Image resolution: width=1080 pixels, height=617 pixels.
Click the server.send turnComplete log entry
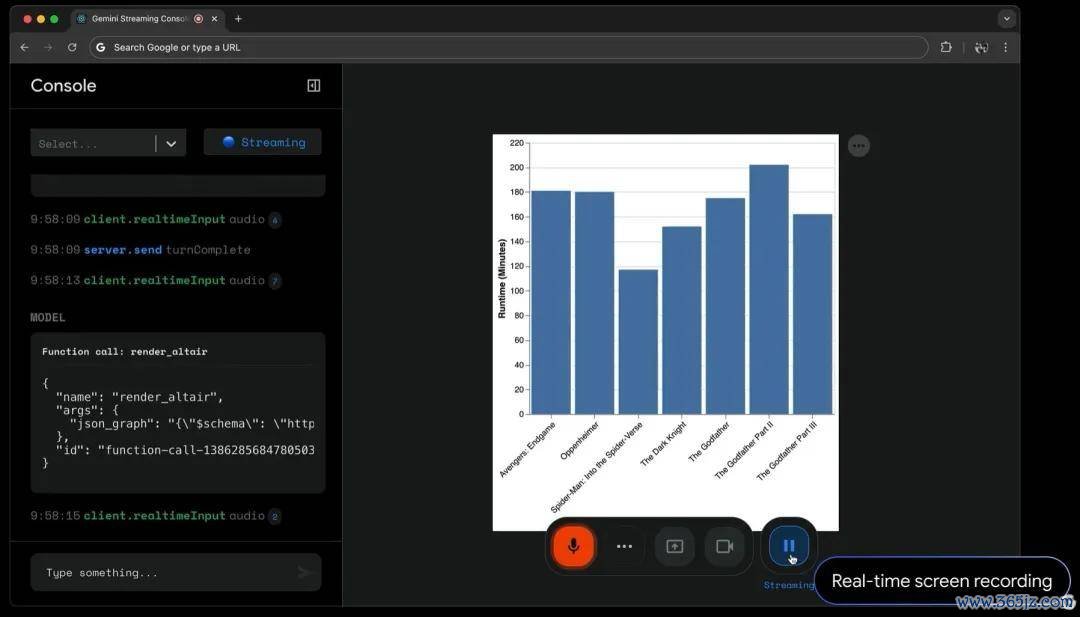[x=141, y=250]
